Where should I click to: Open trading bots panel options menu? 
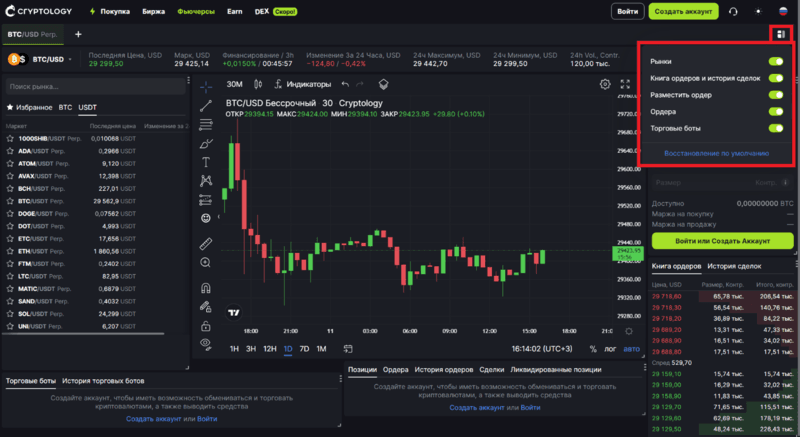[x=340, y=379]
